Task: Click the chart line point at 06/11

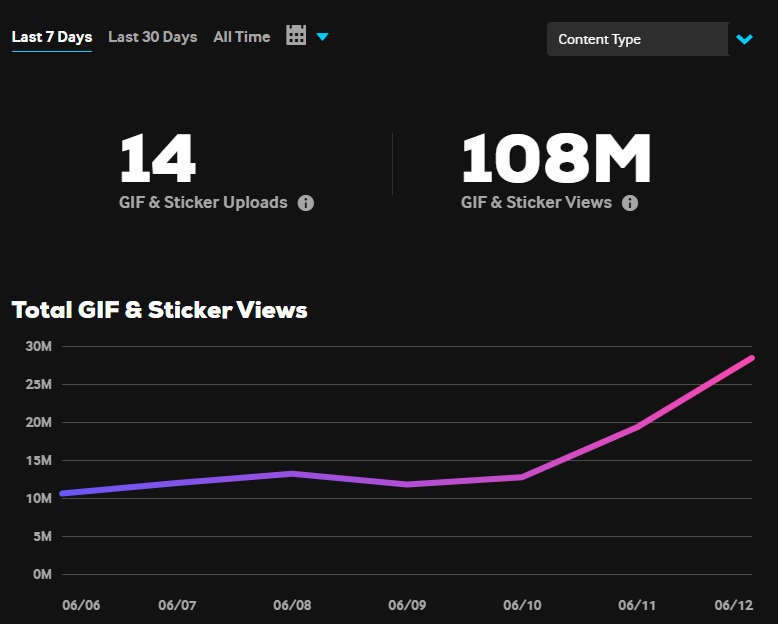Action: (637, 427)
